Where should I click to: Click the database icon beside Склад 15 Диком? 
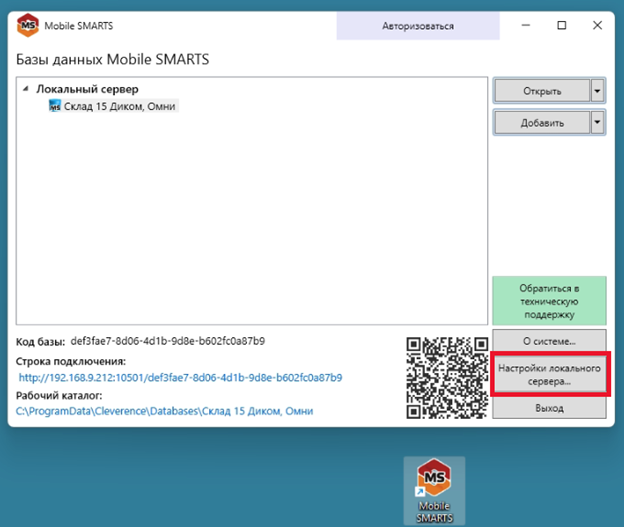[x=55, y=106]
